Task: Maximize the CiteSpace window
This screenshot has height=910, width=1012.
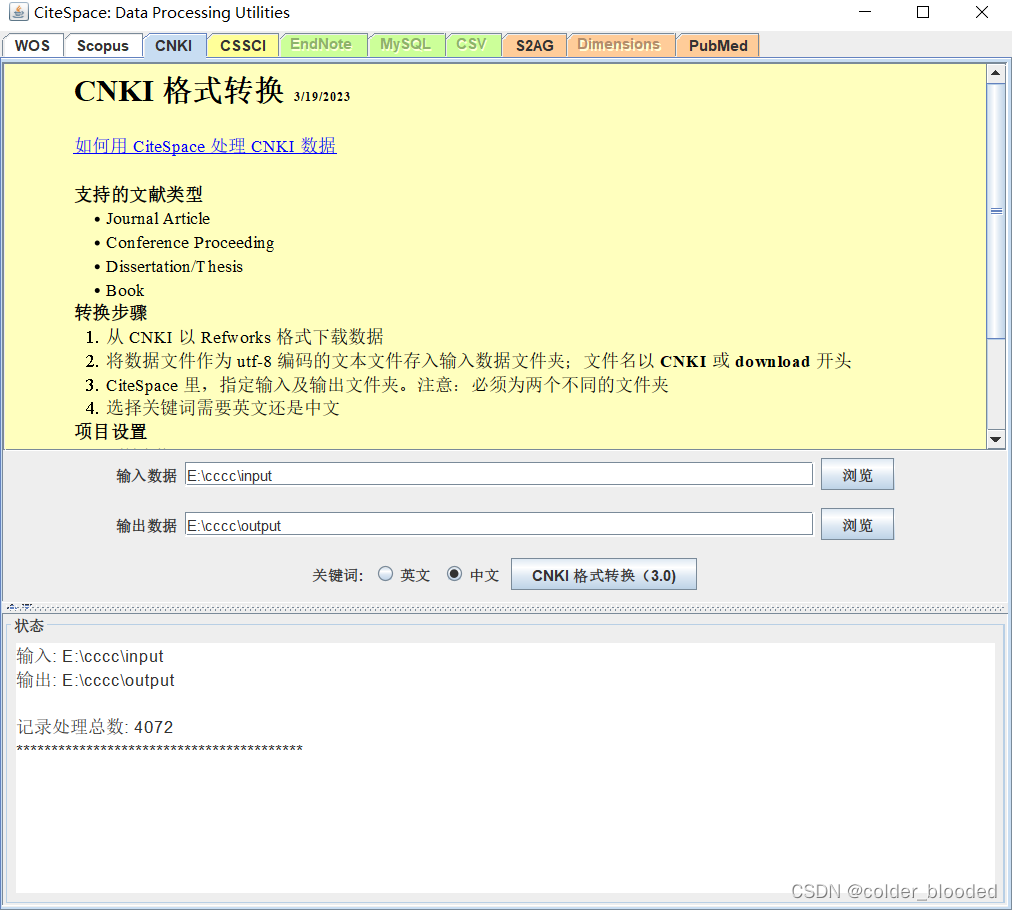Action: pyautogui.click(x=923, y=12)
